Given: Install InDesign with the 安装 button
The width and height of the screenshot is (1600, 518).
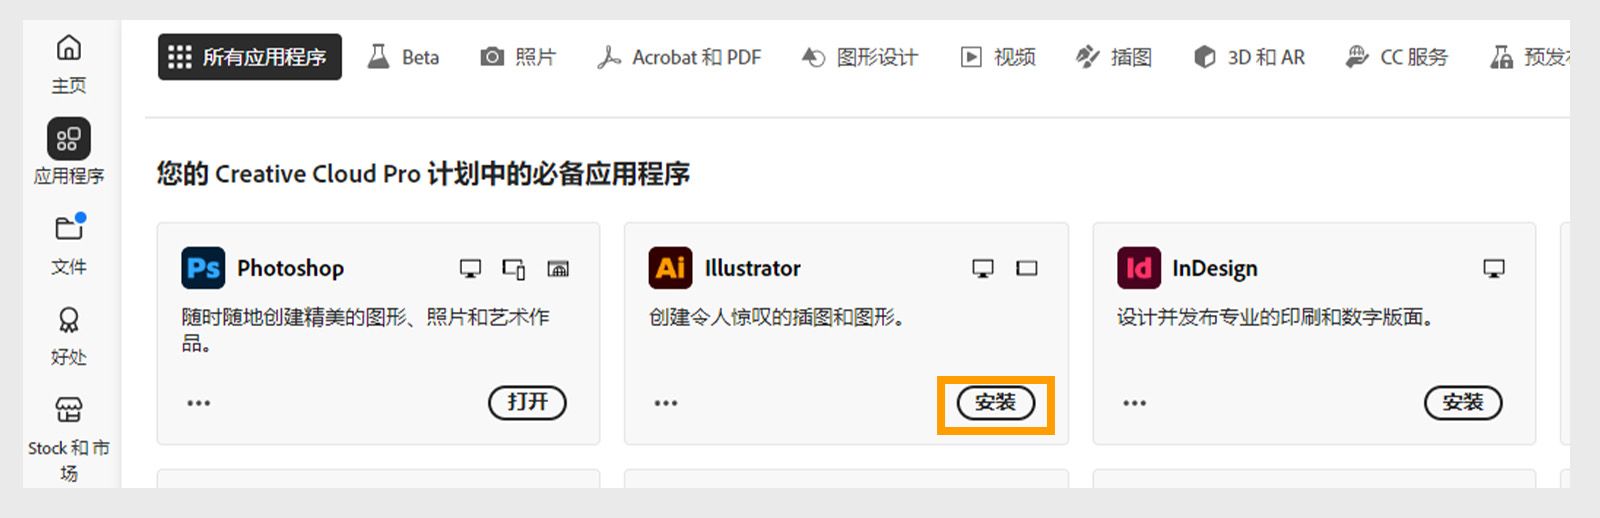Looking at the screenshot, I should 1463,402.
